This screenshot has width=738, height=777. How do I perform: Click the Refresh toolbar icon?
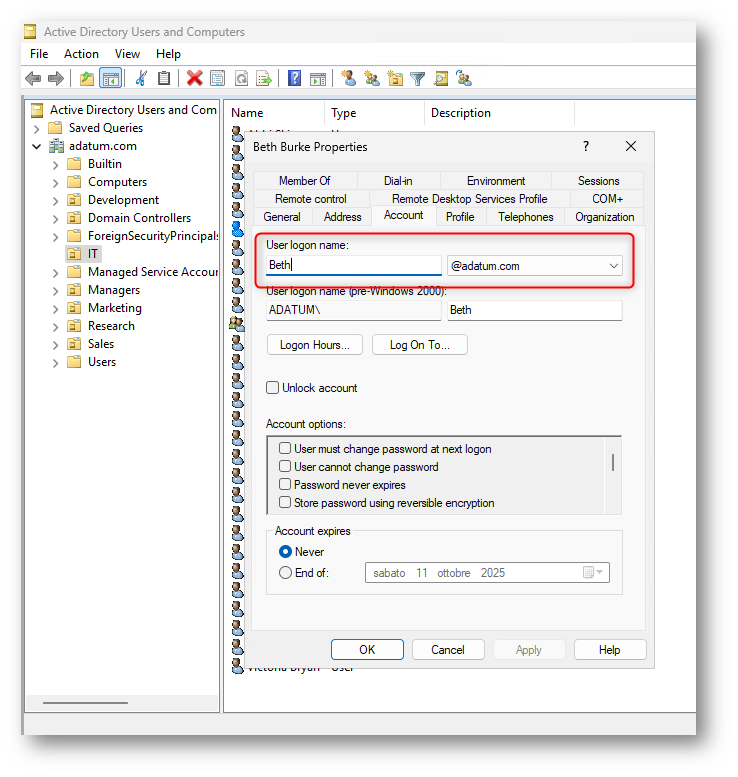pos(241,78)
